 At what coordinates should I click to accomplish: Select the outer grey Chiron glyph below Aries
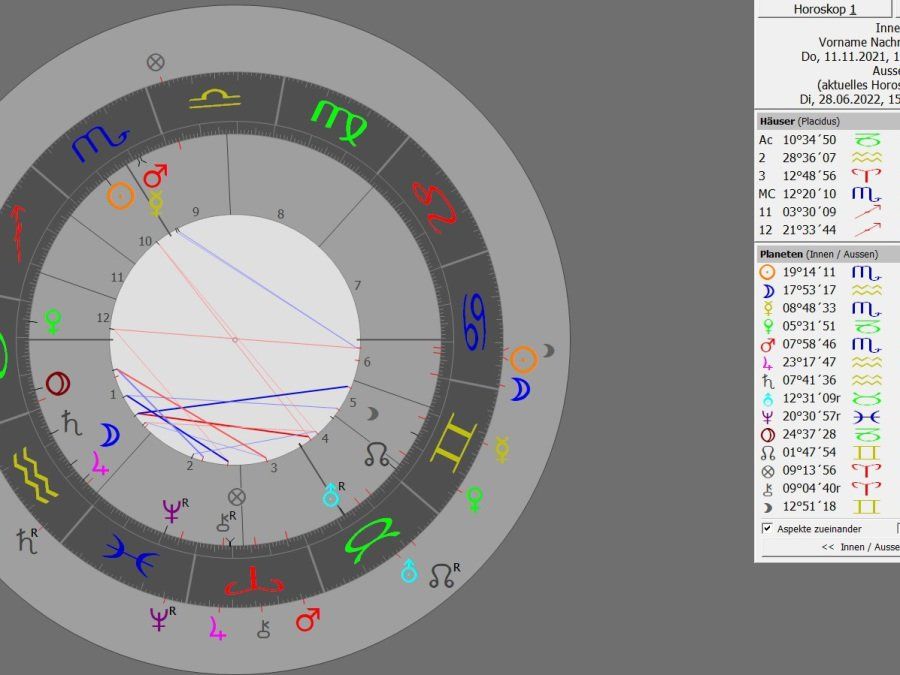263,629
